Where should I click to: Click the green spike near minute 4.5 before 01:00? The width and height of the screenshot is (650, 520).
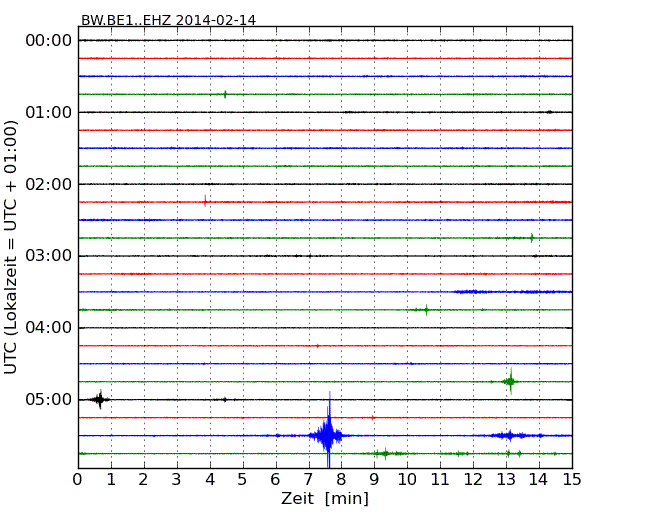pos(225,94)
